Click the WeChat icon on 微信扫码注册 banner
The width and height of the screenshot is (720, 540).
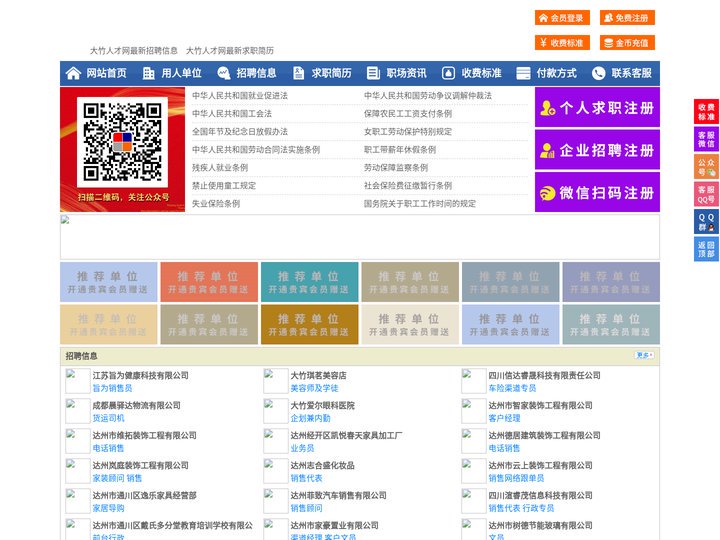(547, 193)
